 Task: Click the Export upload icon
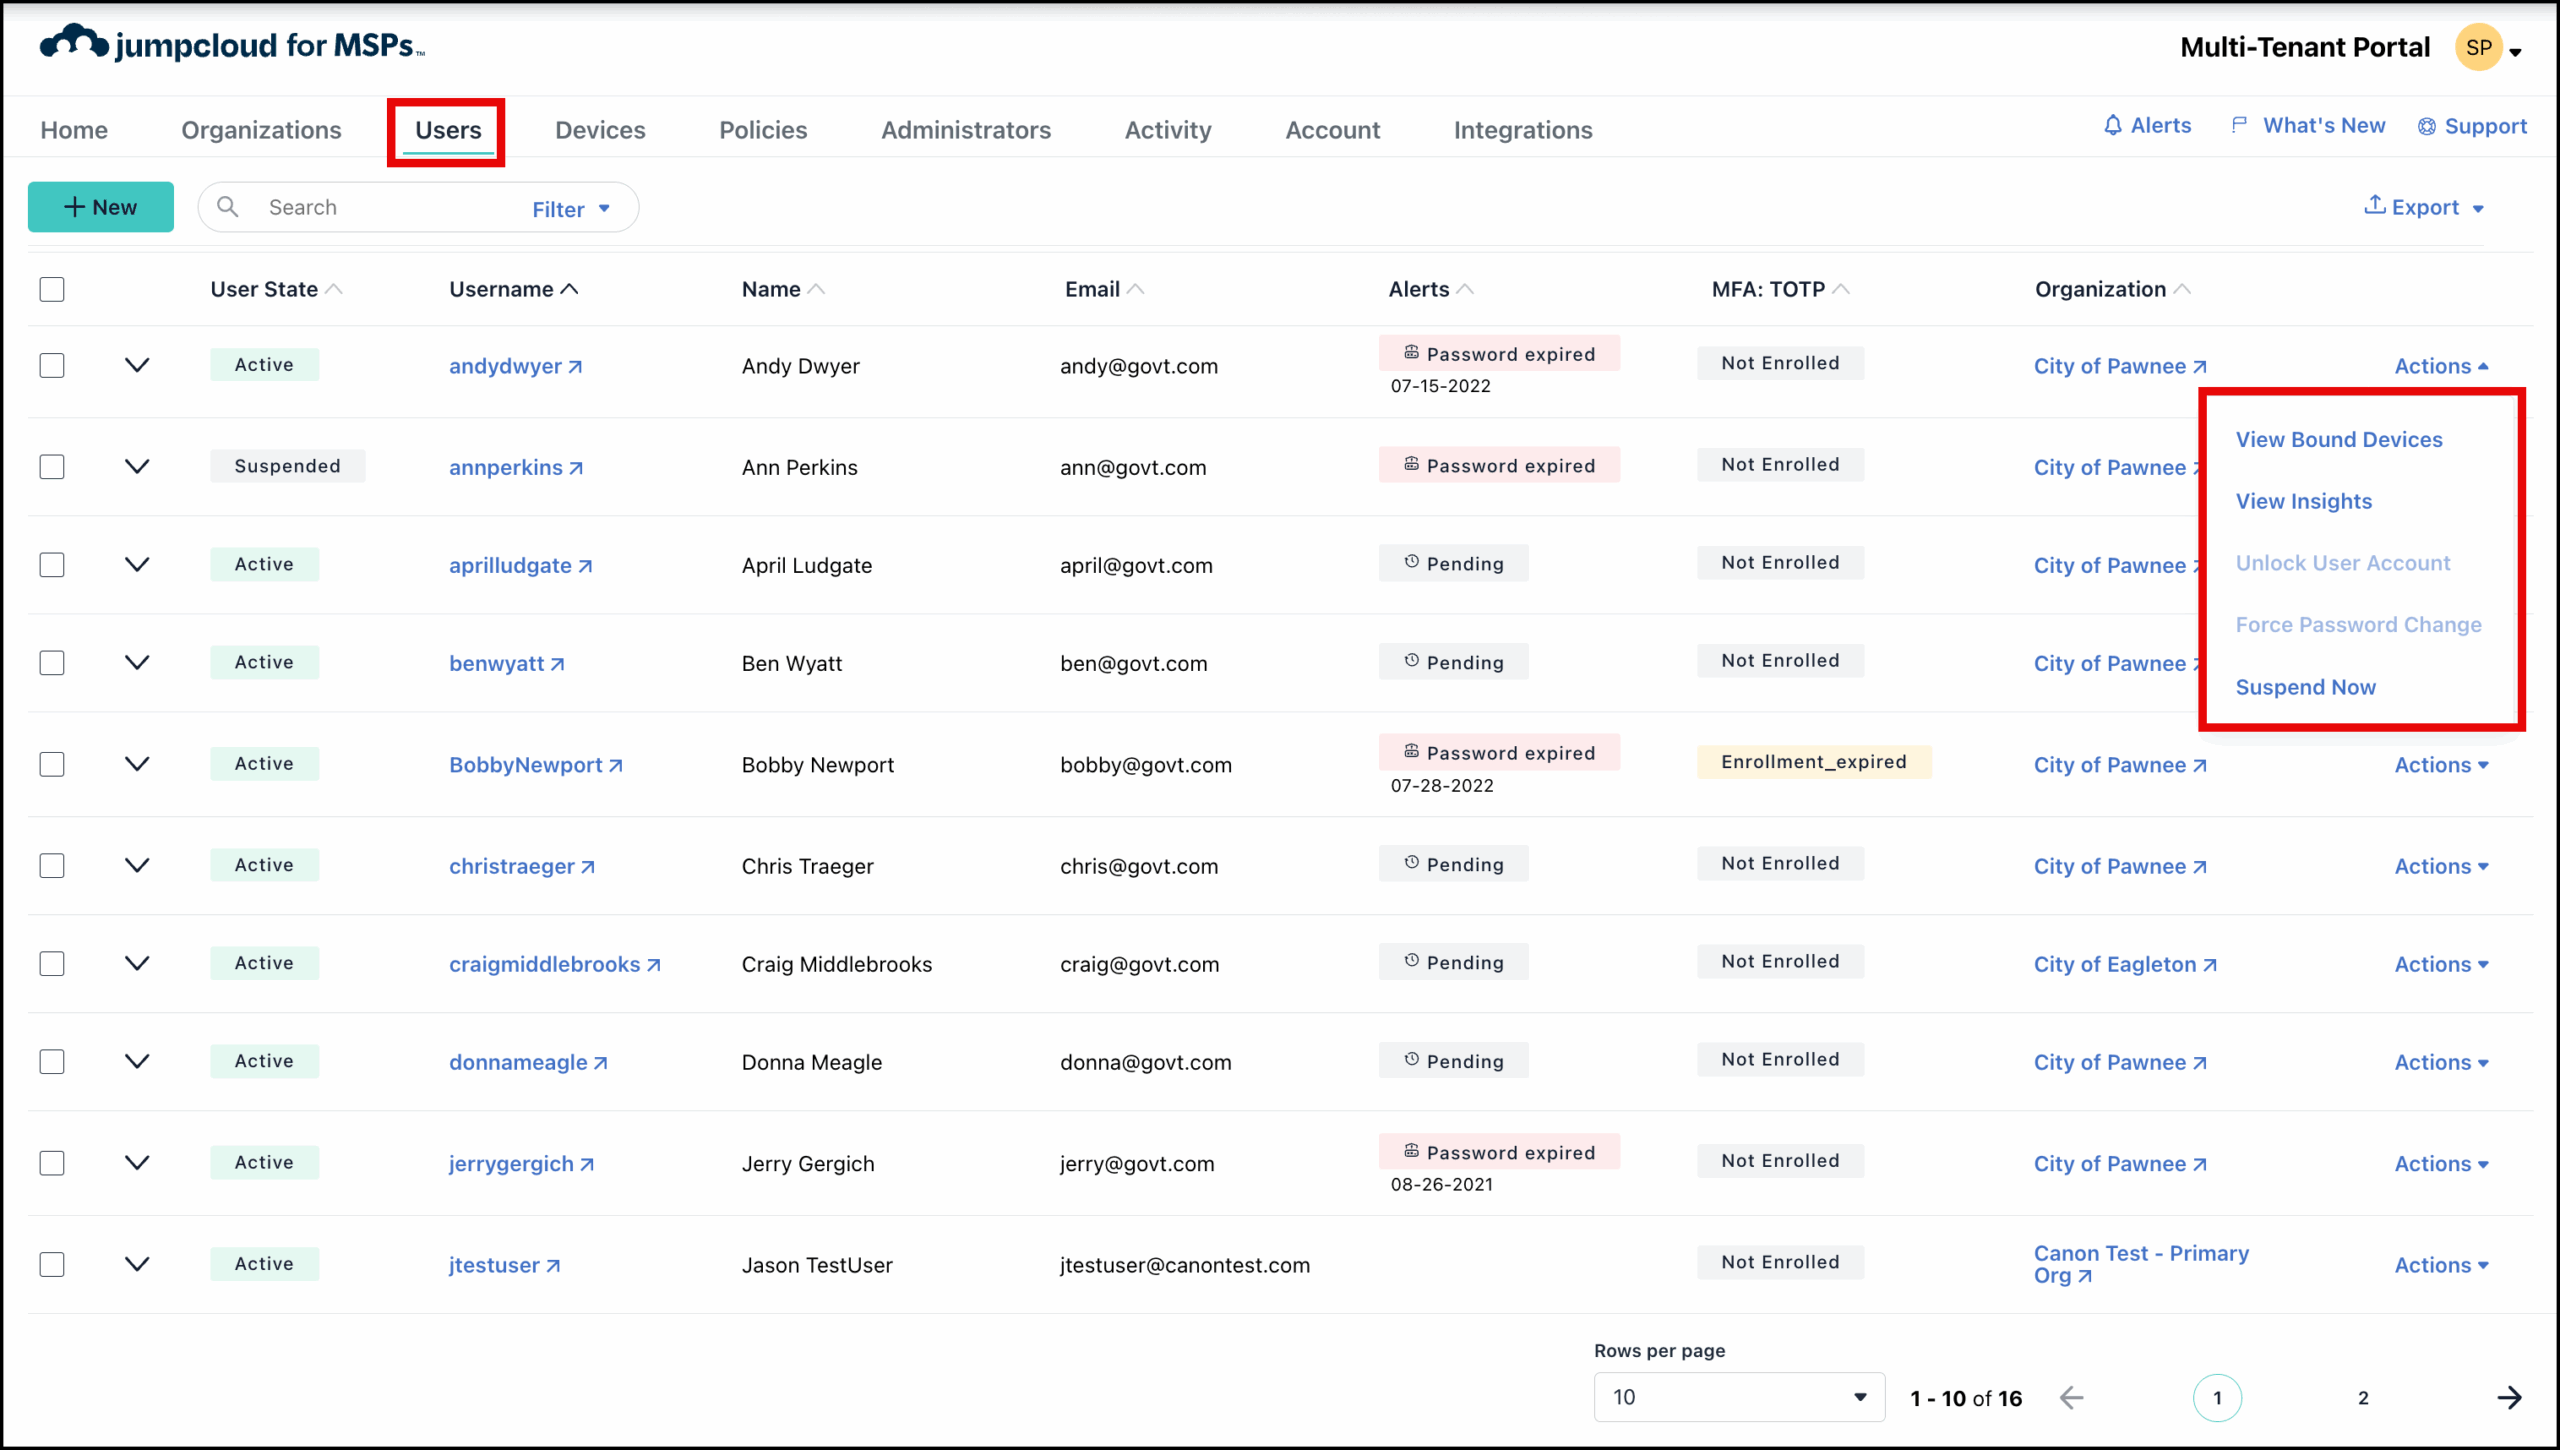coord(2374,204)
